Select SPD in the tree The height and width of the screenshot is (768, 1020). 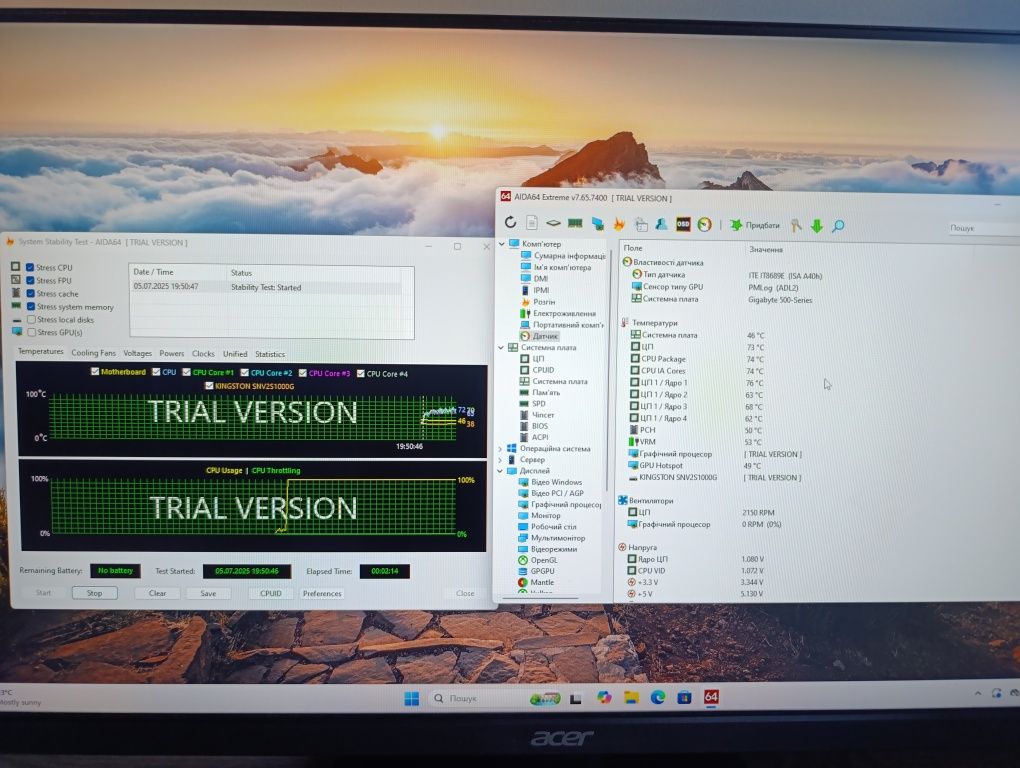pyautogui.click(x=533, y=404)
